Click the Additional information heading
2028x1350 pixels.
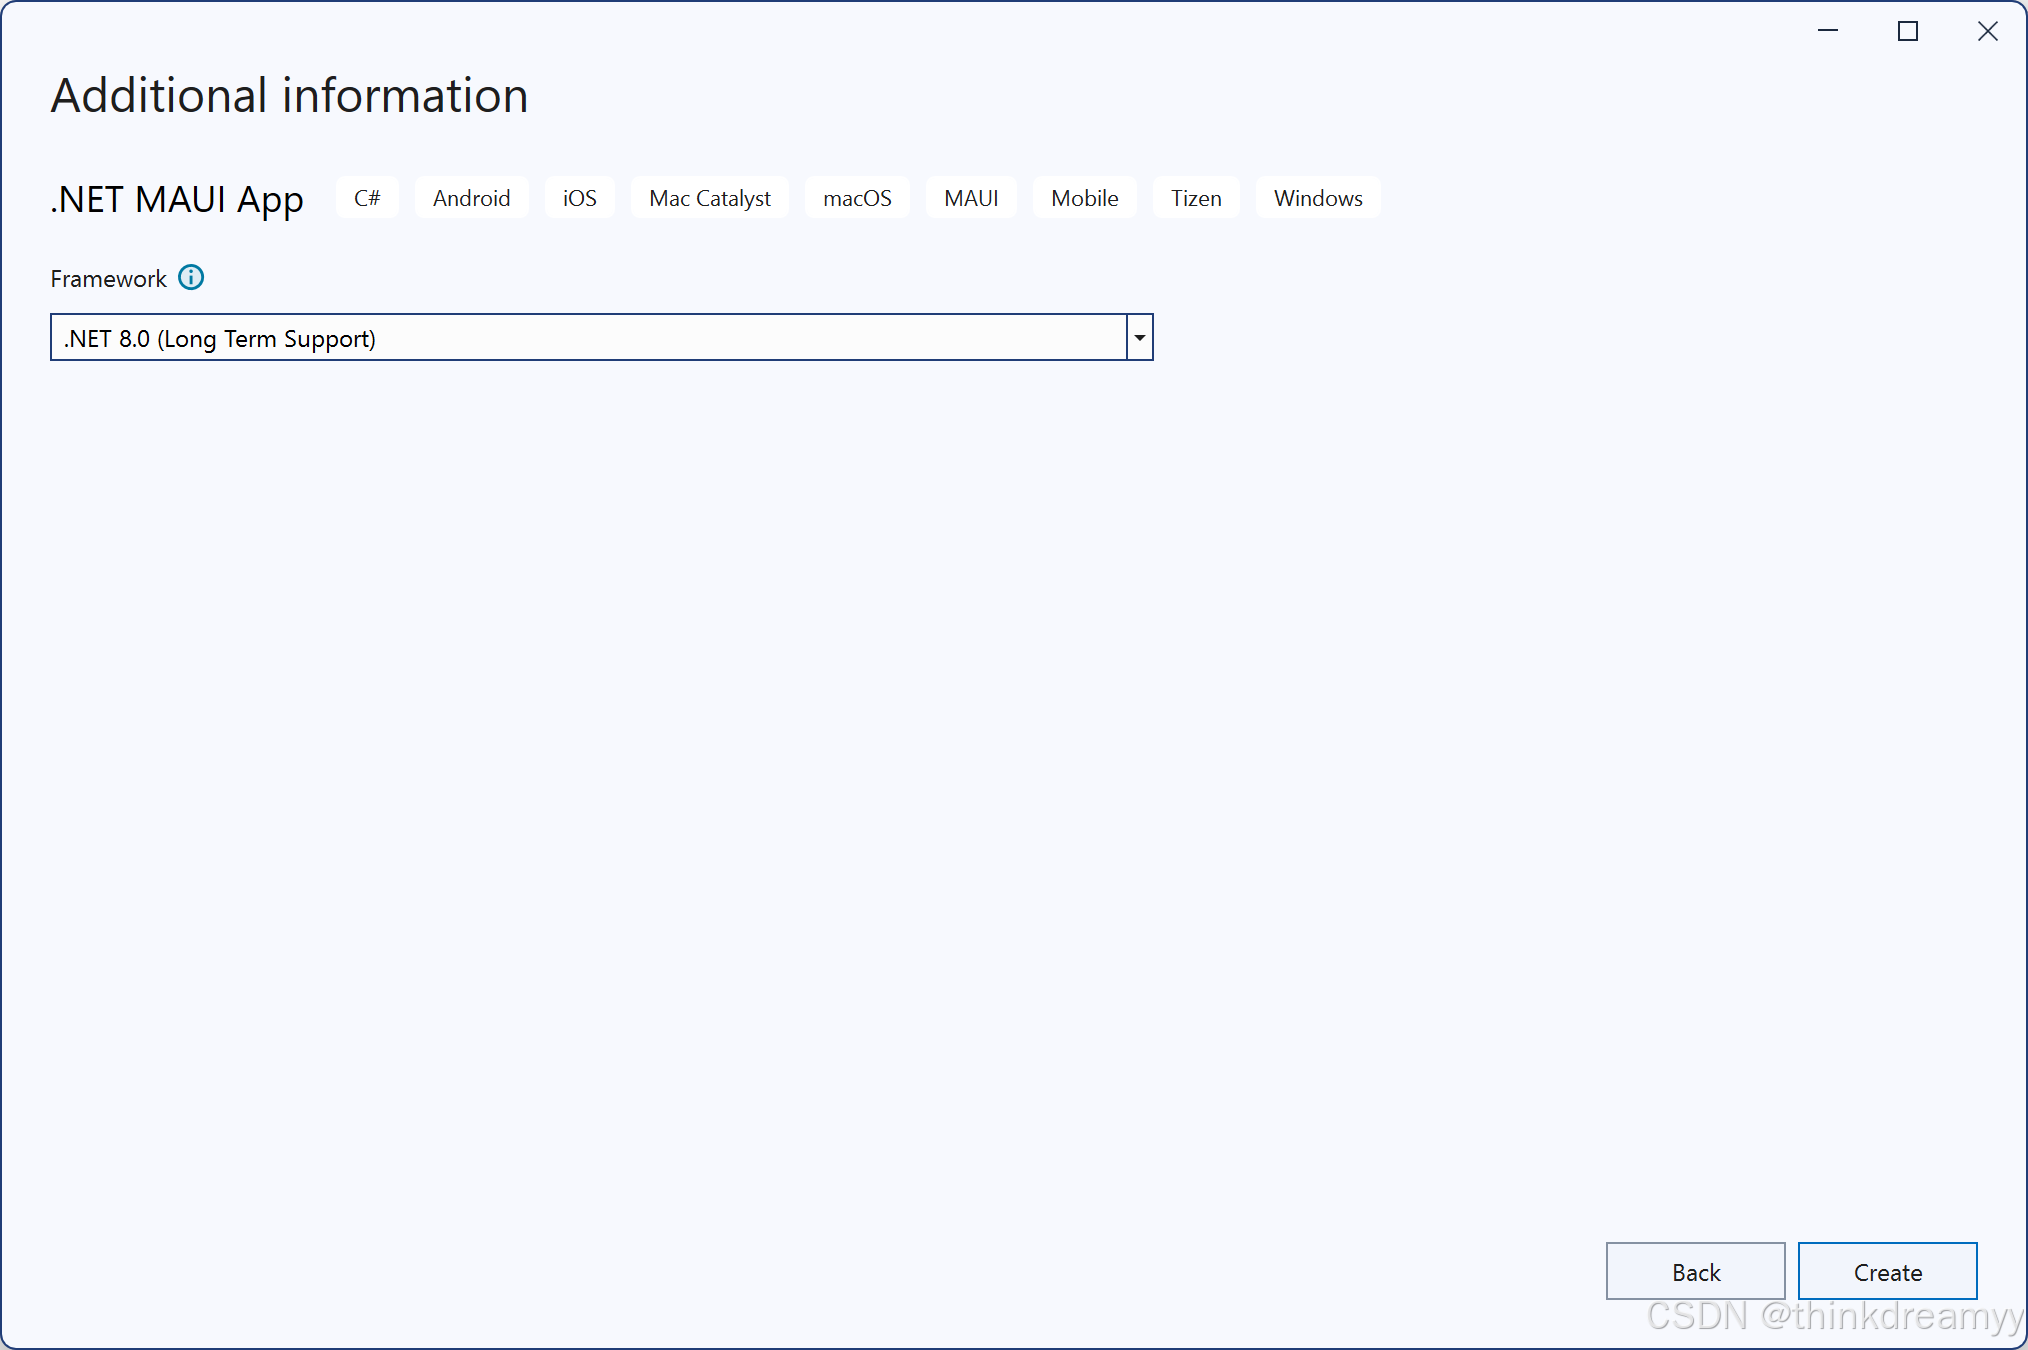coord(289,95)
